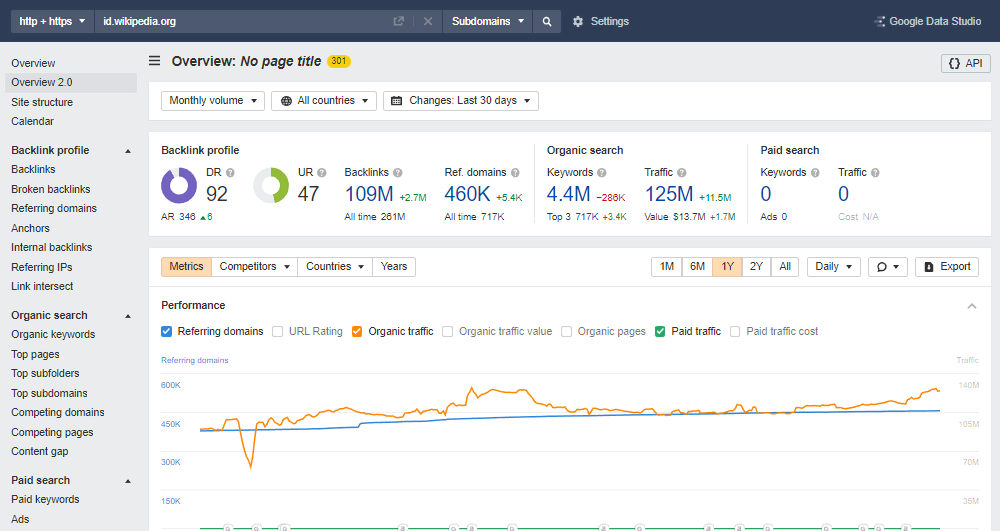This screenshot has width=1000, height=531.
Task: Open Broken backlinks in the sidebar
Action: [51, 189]
